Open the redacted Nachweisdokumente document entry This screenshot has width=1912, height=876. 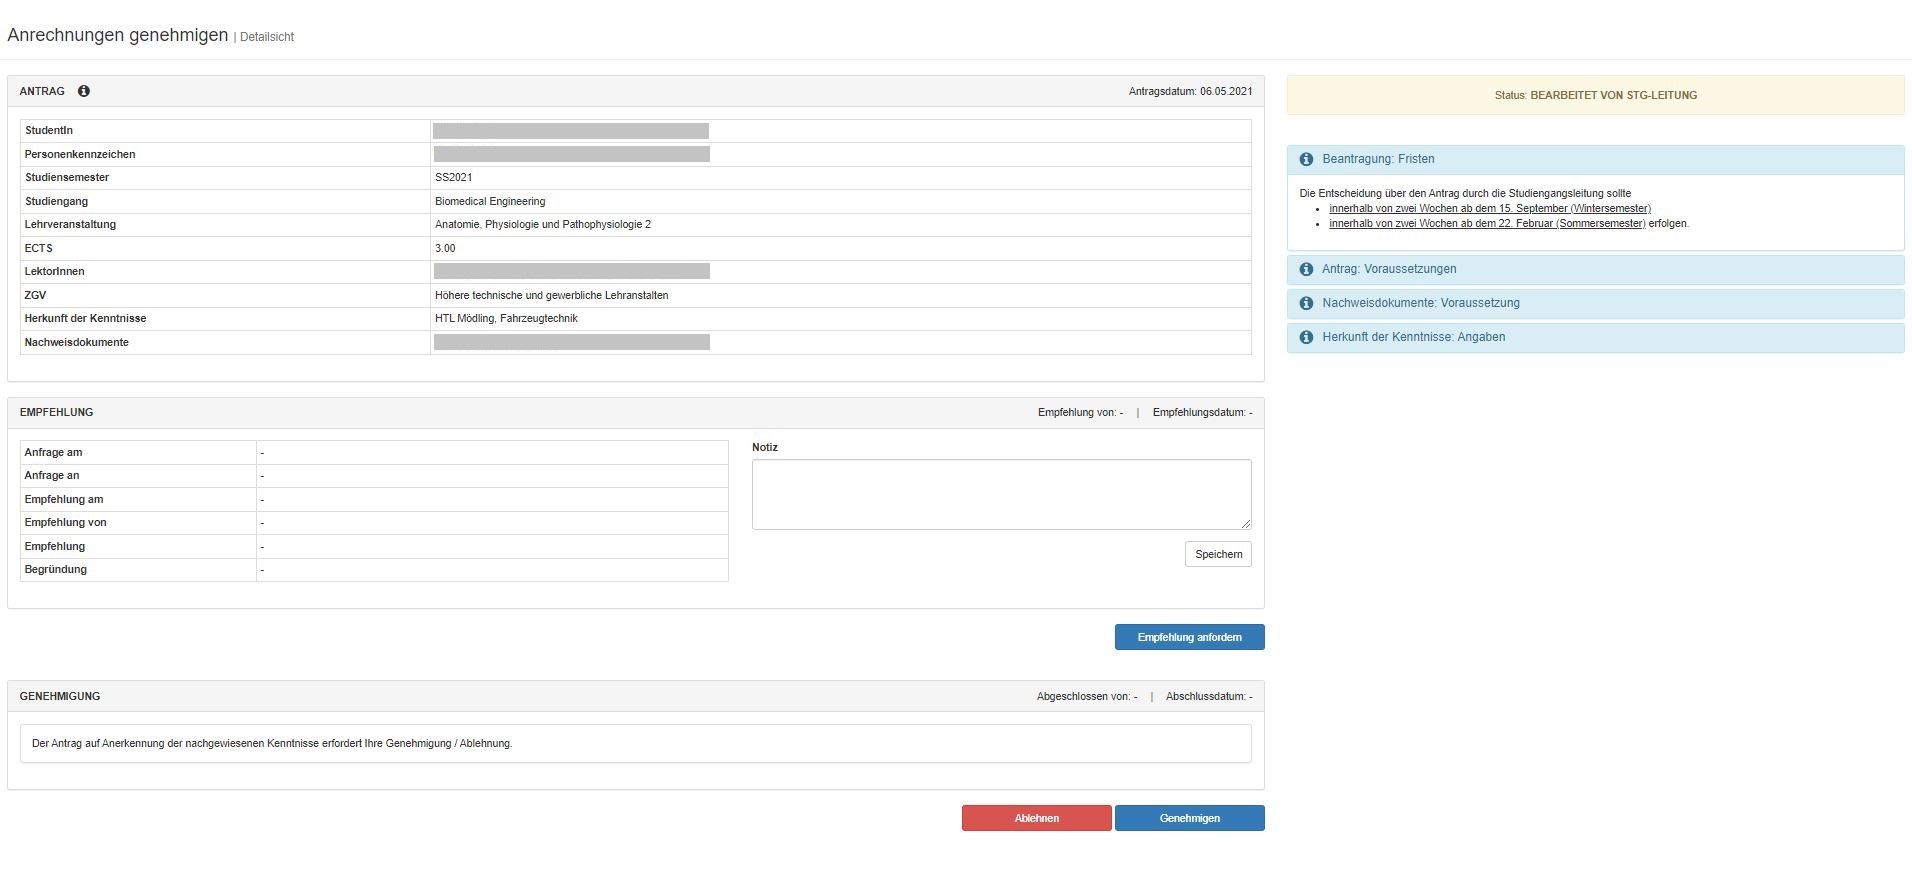(571, 342)
